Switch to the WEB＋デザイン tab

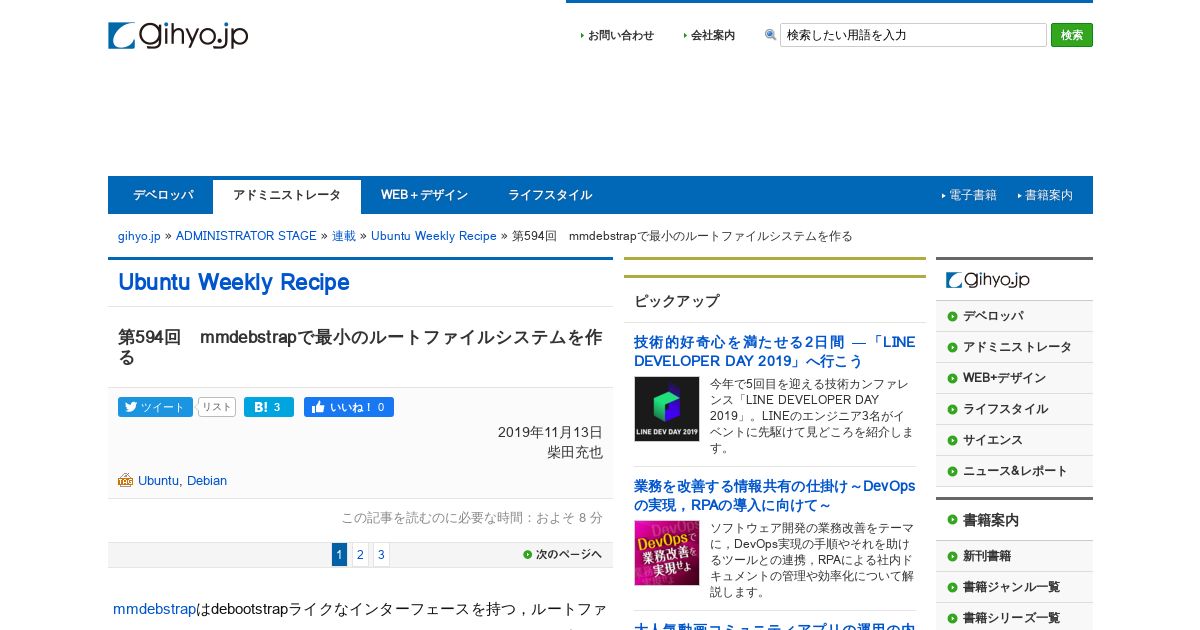pyautogui.click(x=424, y=195)
